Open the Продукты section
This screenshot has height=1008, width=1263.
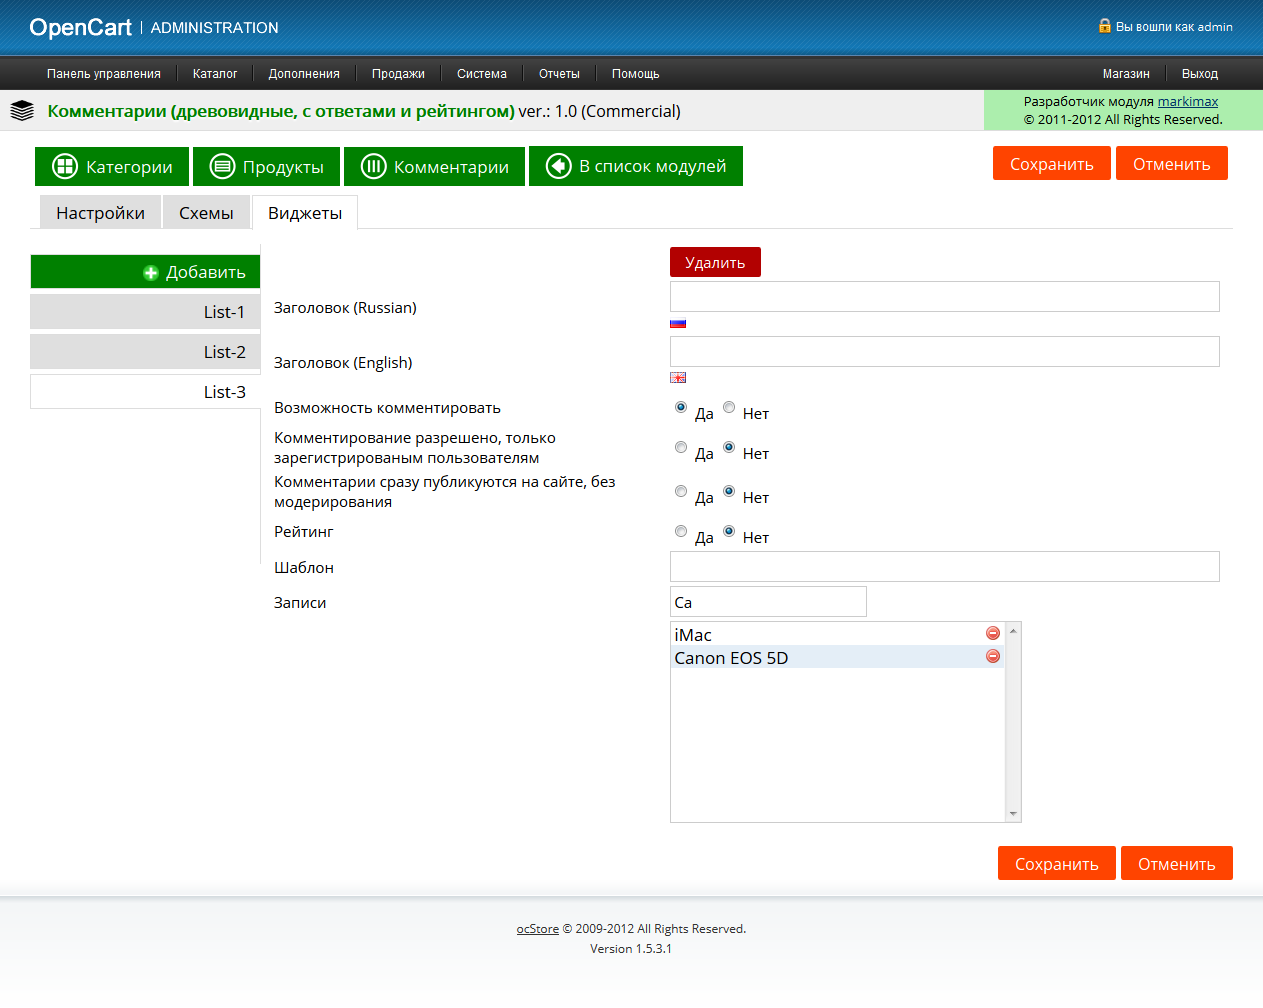(266, 166)
